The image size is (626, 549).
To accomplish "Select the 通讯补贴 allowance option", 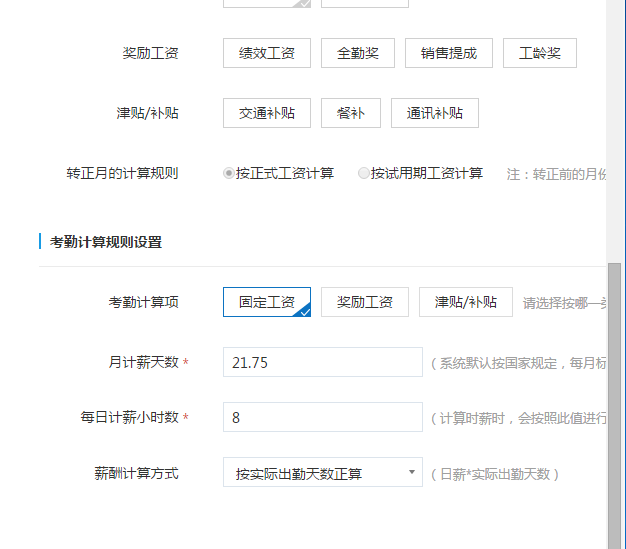I will [435, 113].
